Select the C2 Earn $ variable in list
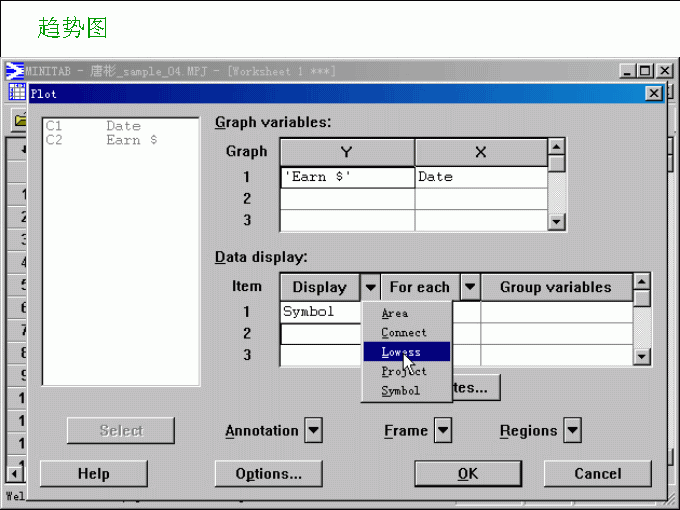680x510 pixels. pos(102,141)
